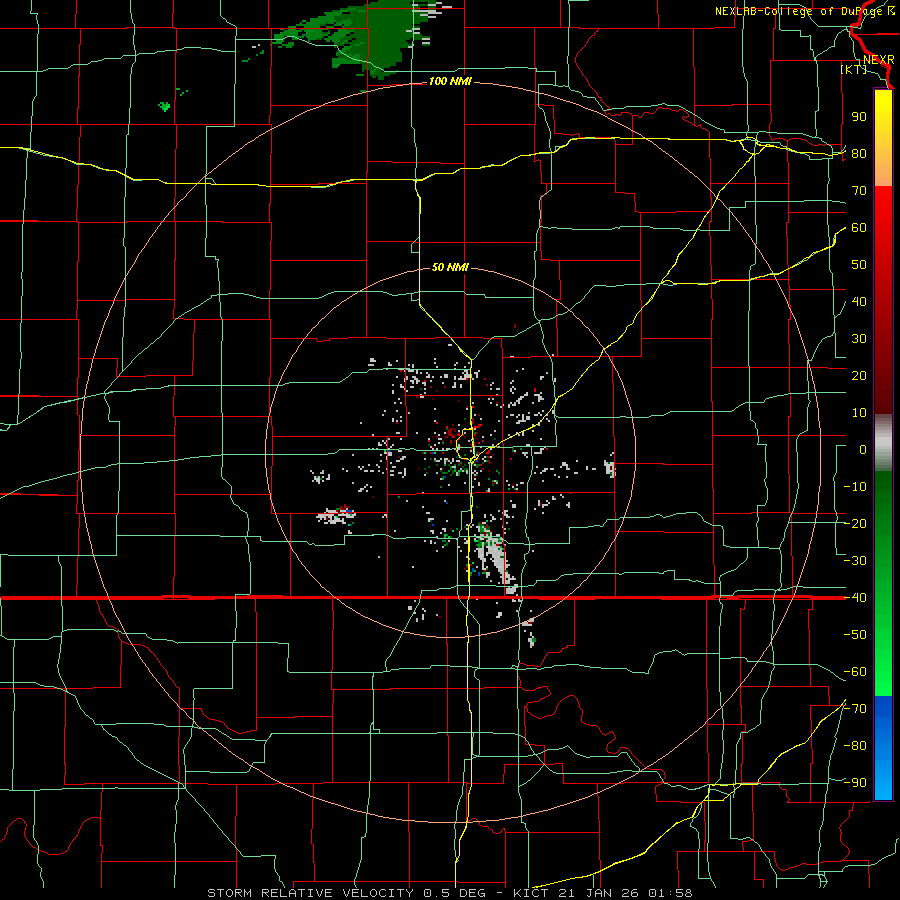Click the 60 value on the velocity scale
The image size is (900, 900).
[859, 228]
